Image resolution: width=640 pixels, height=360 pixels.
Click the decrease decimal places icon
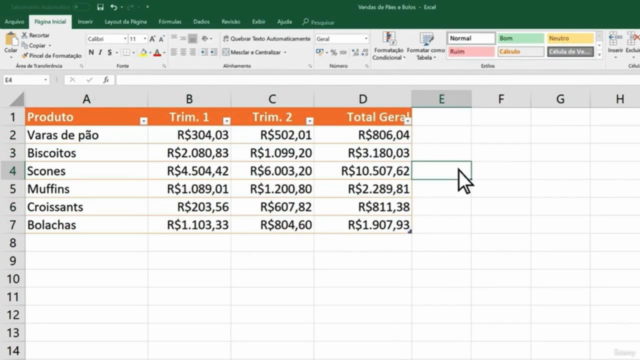click(364, 52)
